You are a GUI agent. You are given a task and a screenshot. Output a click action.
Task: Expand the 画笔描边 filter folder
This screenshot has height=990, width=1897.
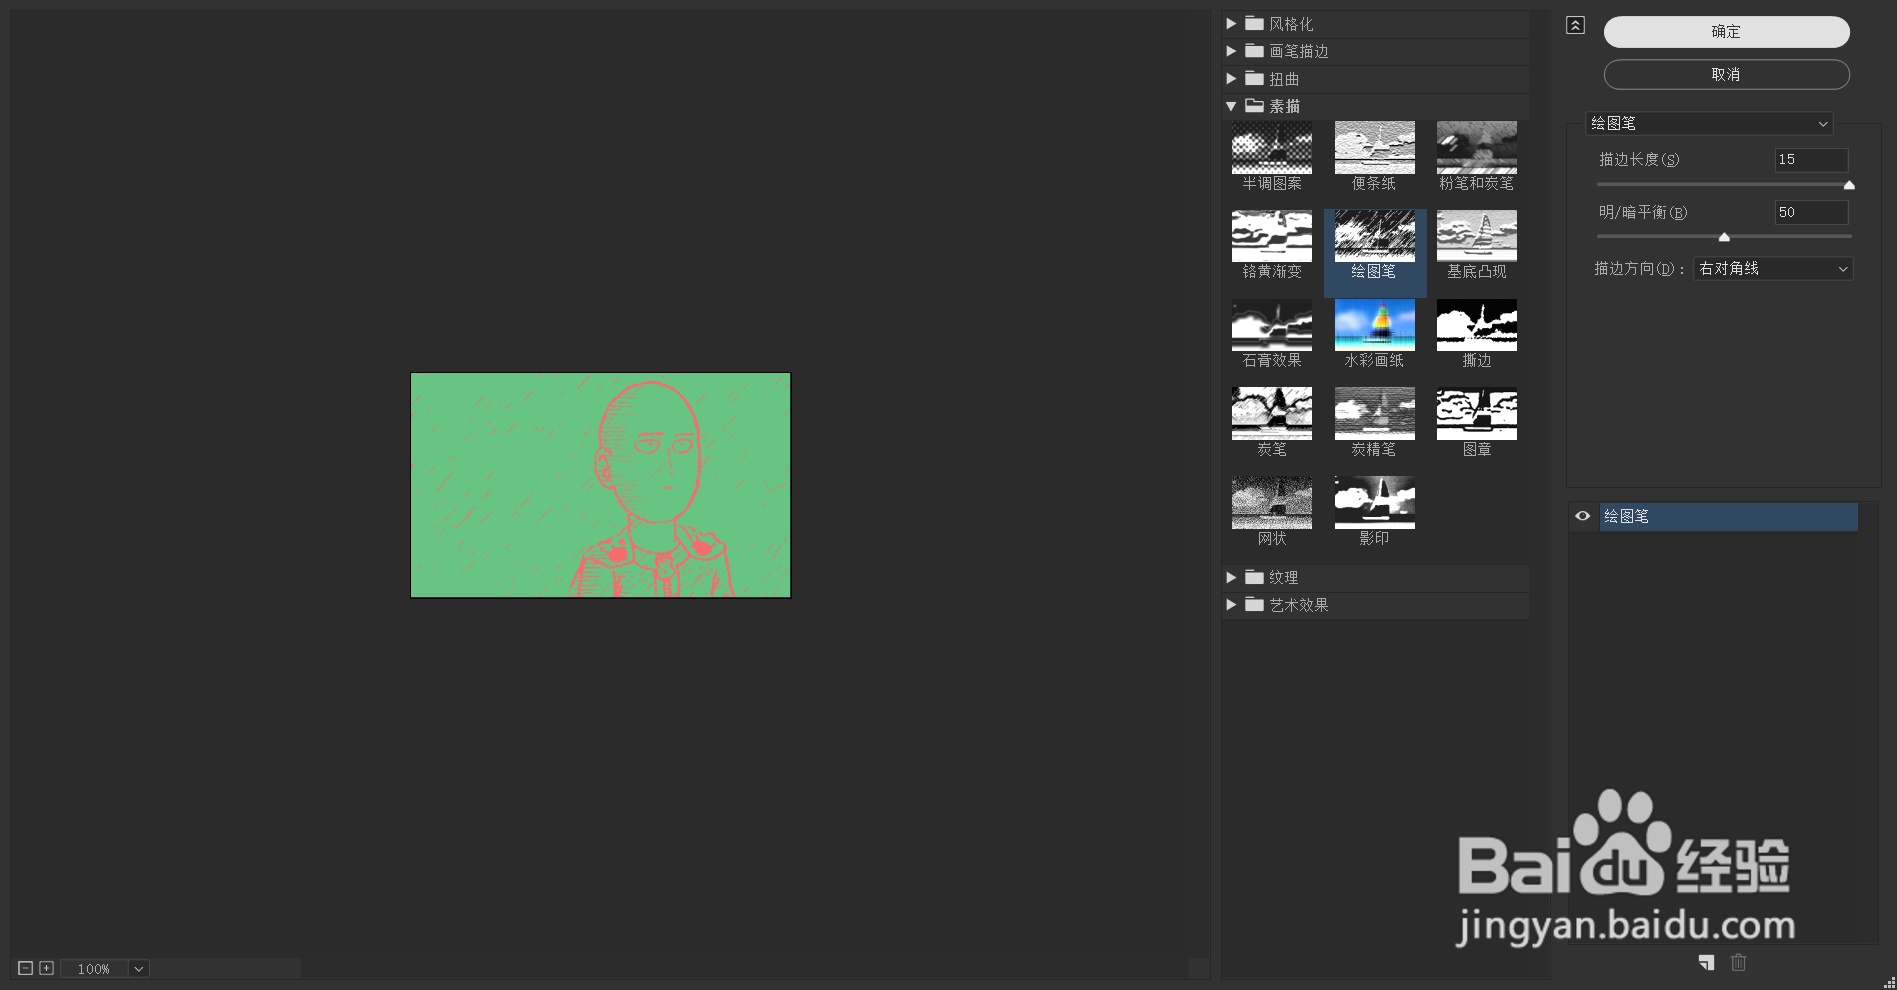[1231, 51]
